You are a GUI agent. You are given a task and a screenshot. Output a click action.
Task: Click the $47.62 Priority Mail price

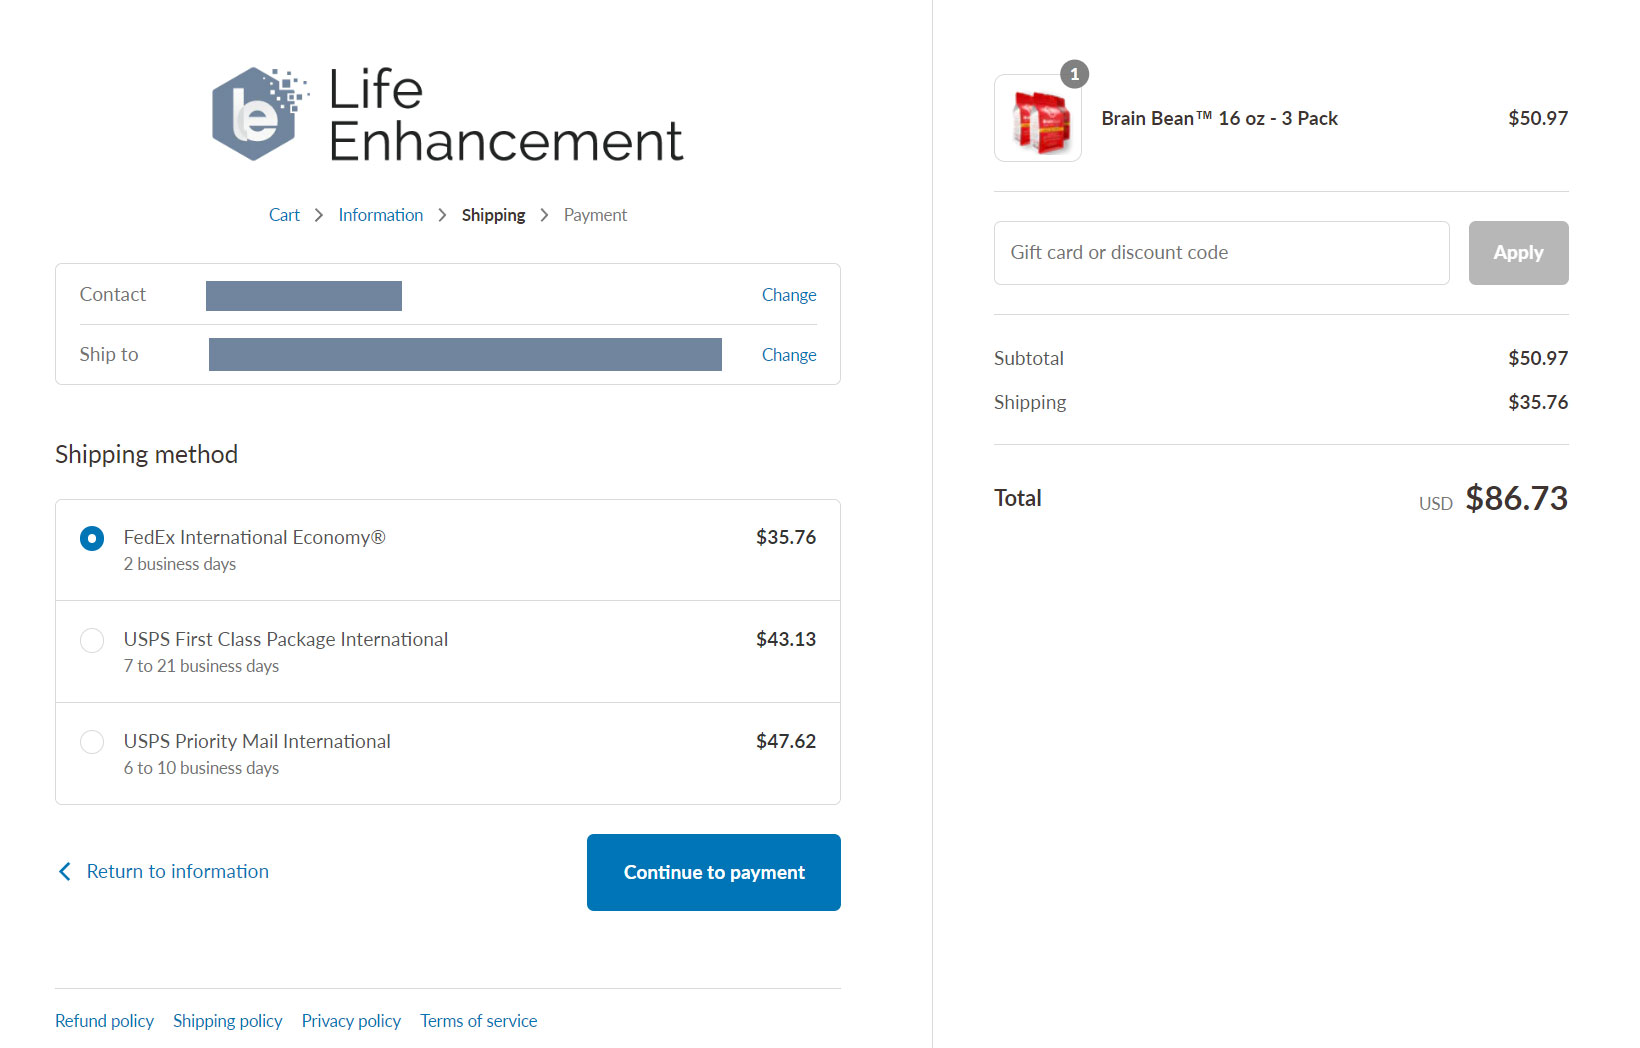[786, 741]
